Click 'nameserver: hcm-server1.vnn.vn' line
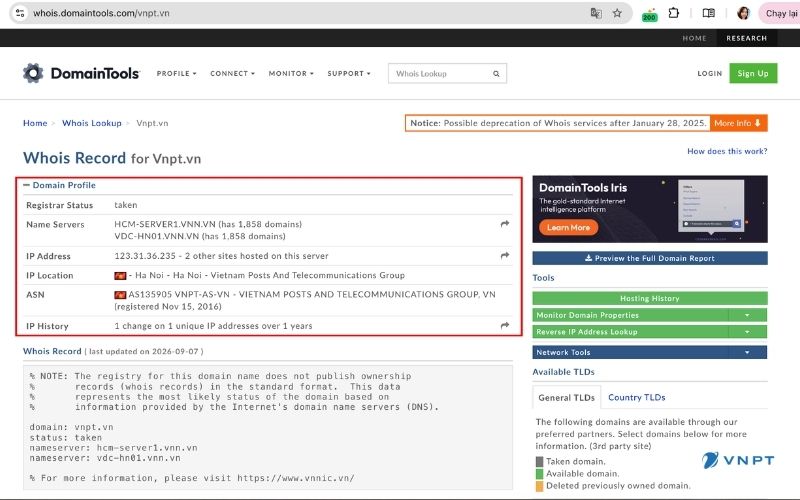The height and width of the screenshot is (500, 800). (x=113, y=447)
